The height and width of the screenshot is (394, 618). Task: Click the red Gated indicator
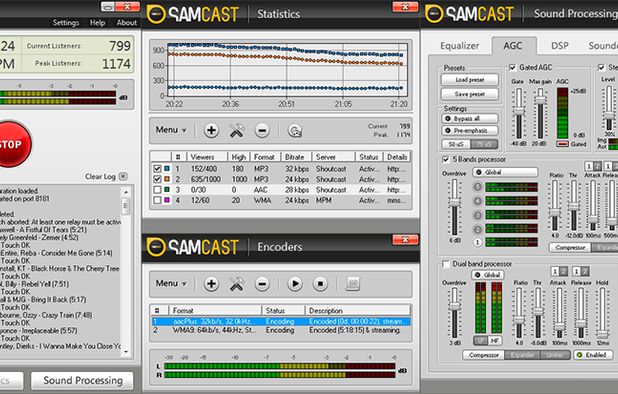[x=562, y=144]
